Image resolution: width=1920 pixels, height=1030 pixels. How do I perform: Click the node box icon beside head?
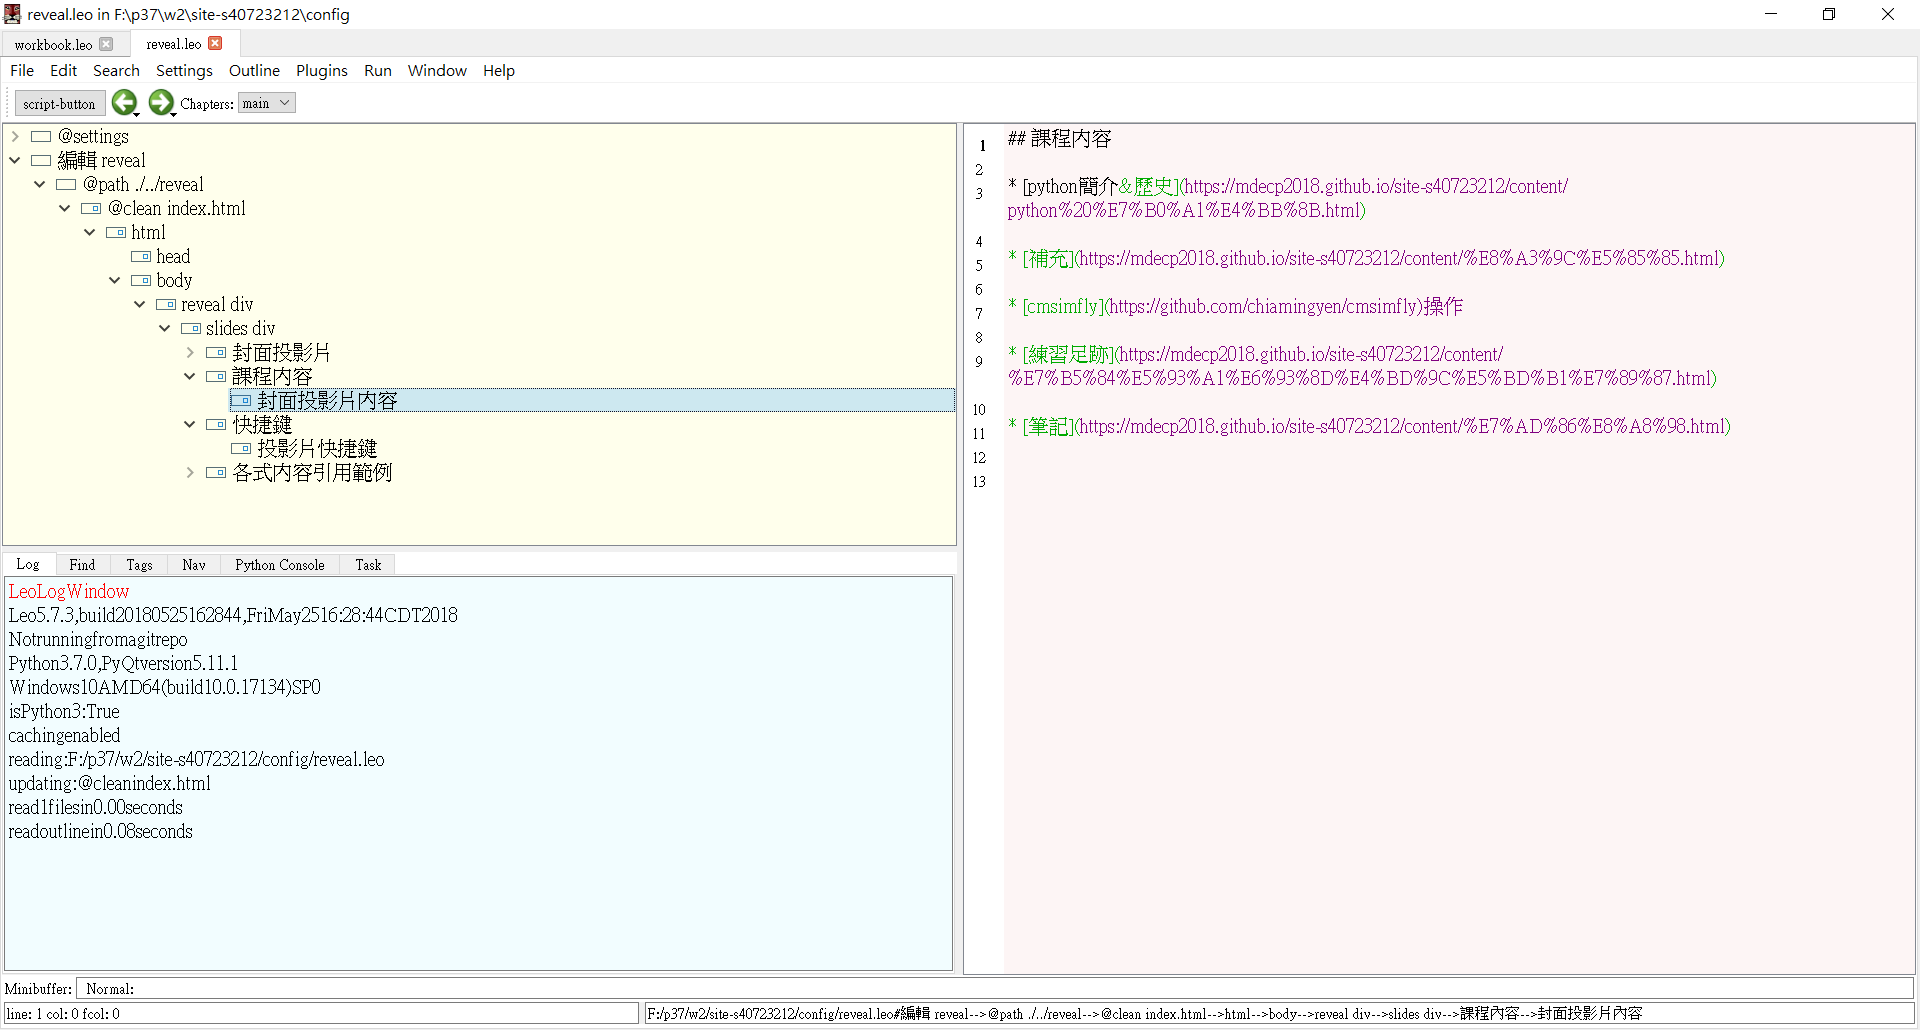(141, 257)
